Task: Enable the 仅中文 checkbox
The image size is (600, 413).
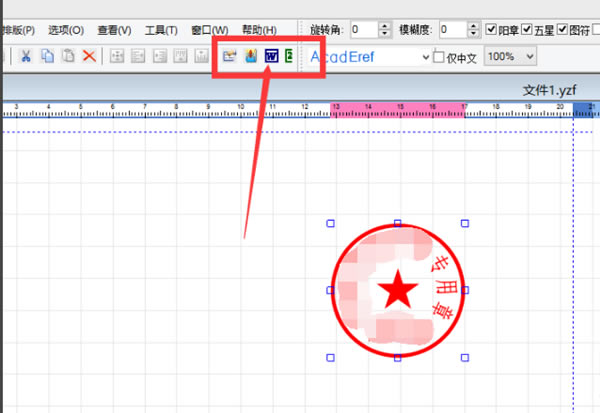Action: tap(438, 58)
